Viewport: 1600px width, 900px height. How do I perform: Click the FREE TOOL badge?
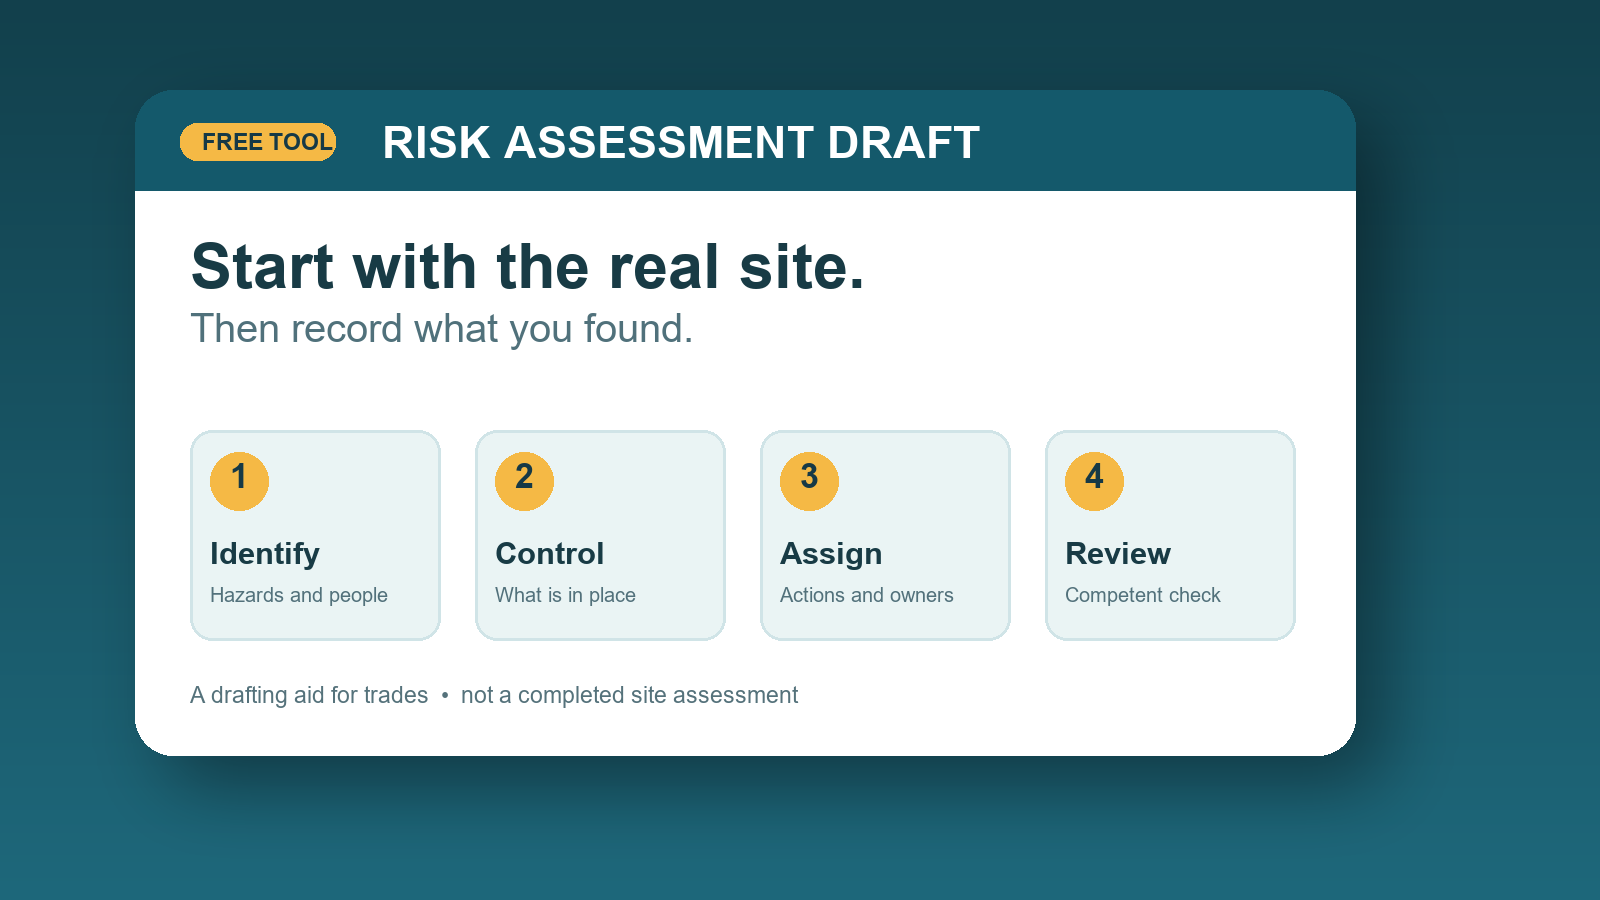[258, 142]
